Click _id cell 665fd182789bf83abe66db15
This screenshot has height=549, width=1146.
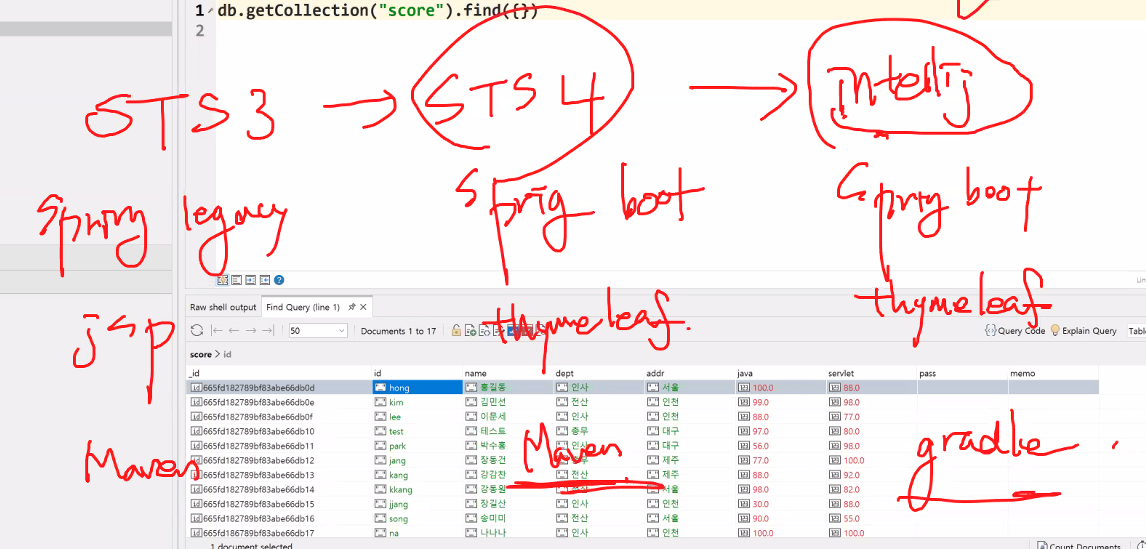[278, 504]
